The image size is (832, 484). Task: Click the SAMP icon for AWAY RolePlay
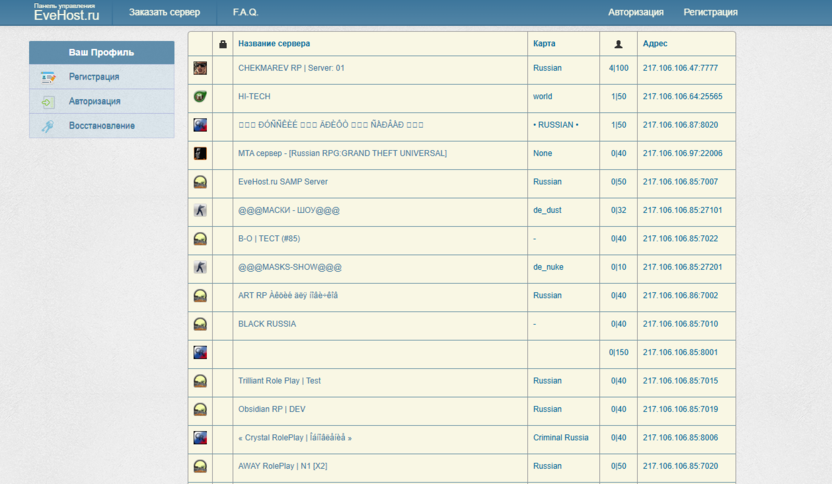click(x=200, y=466)
